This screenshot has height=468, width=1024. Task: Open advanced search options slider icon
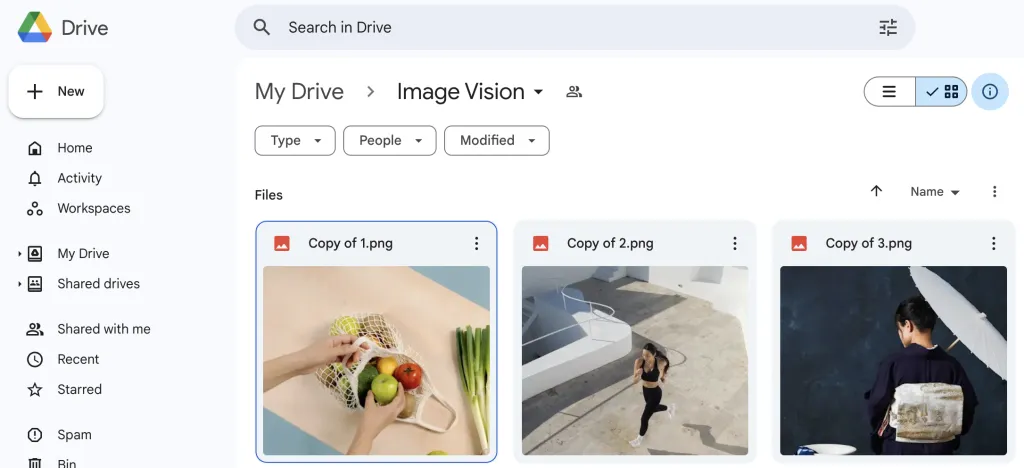887,28
